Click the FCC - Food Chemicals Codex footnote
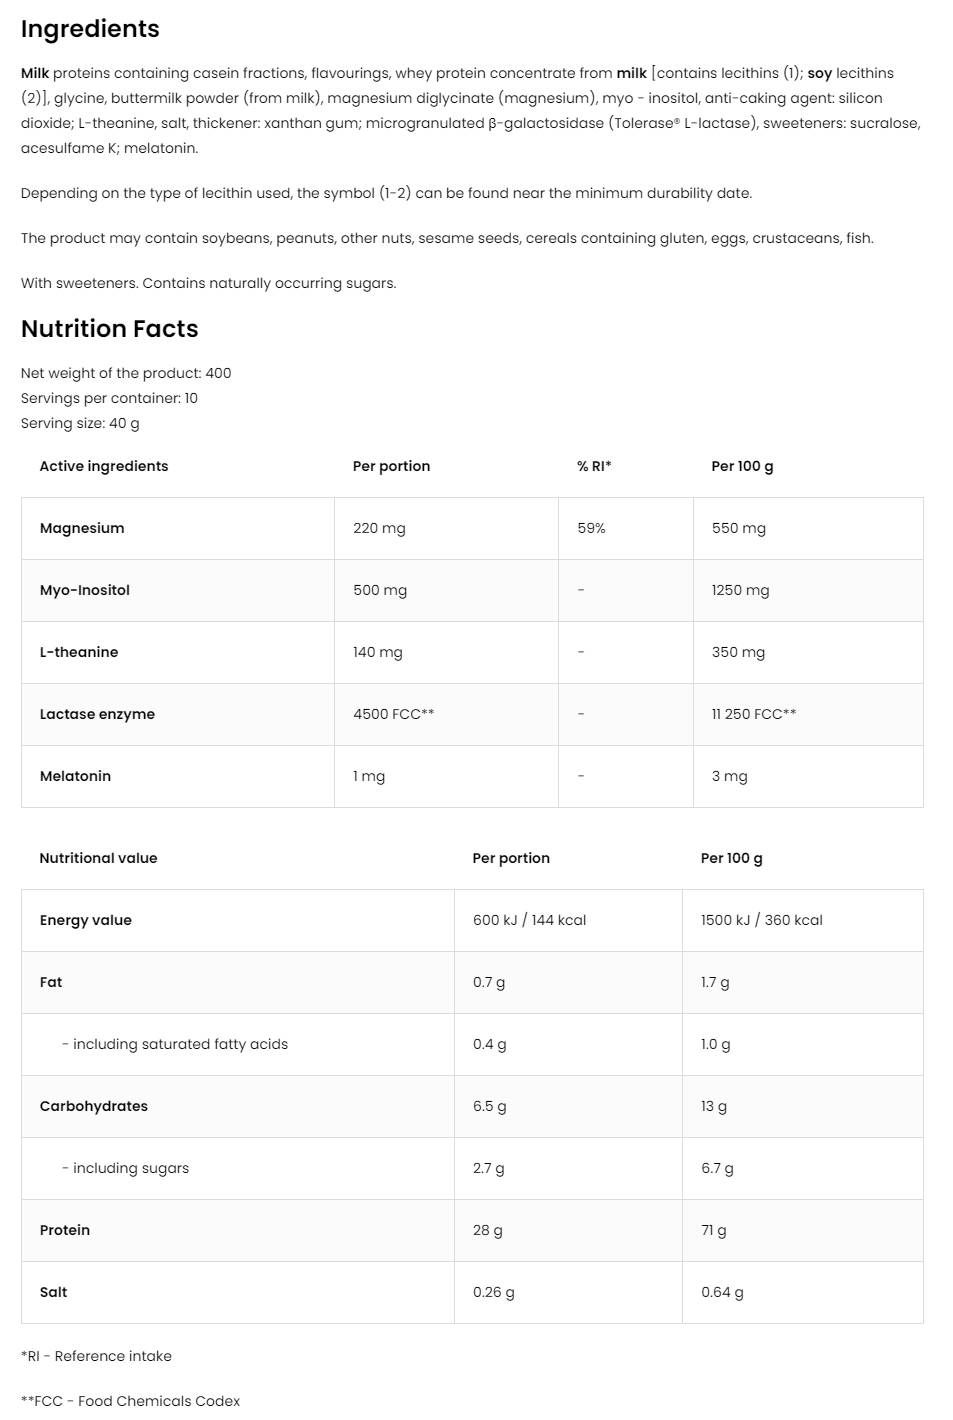Viewport: 953px width, 1420px height. pyautogui.click(x=131, y=1401)
